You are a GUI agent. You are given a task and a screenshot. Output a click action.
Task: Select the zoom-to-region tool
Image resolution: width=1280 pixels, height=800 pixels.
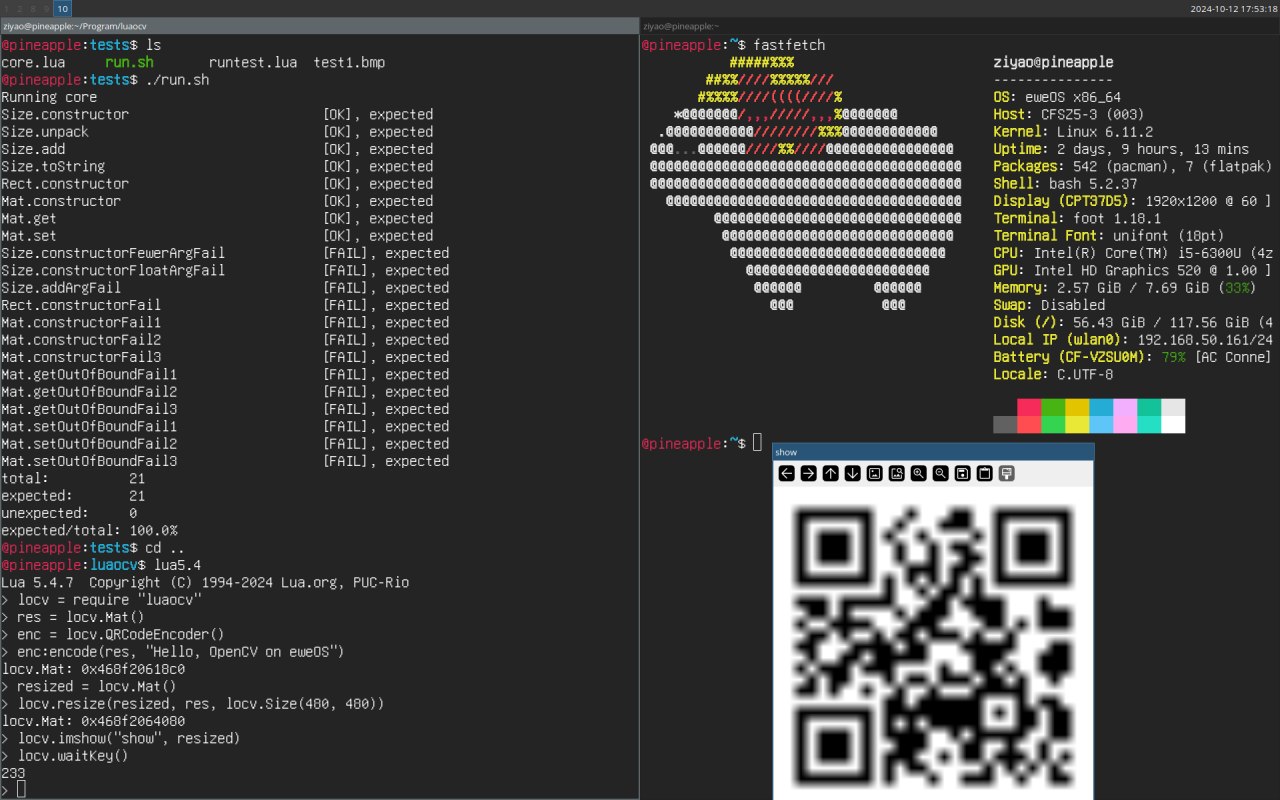click(x=897, y=473)
